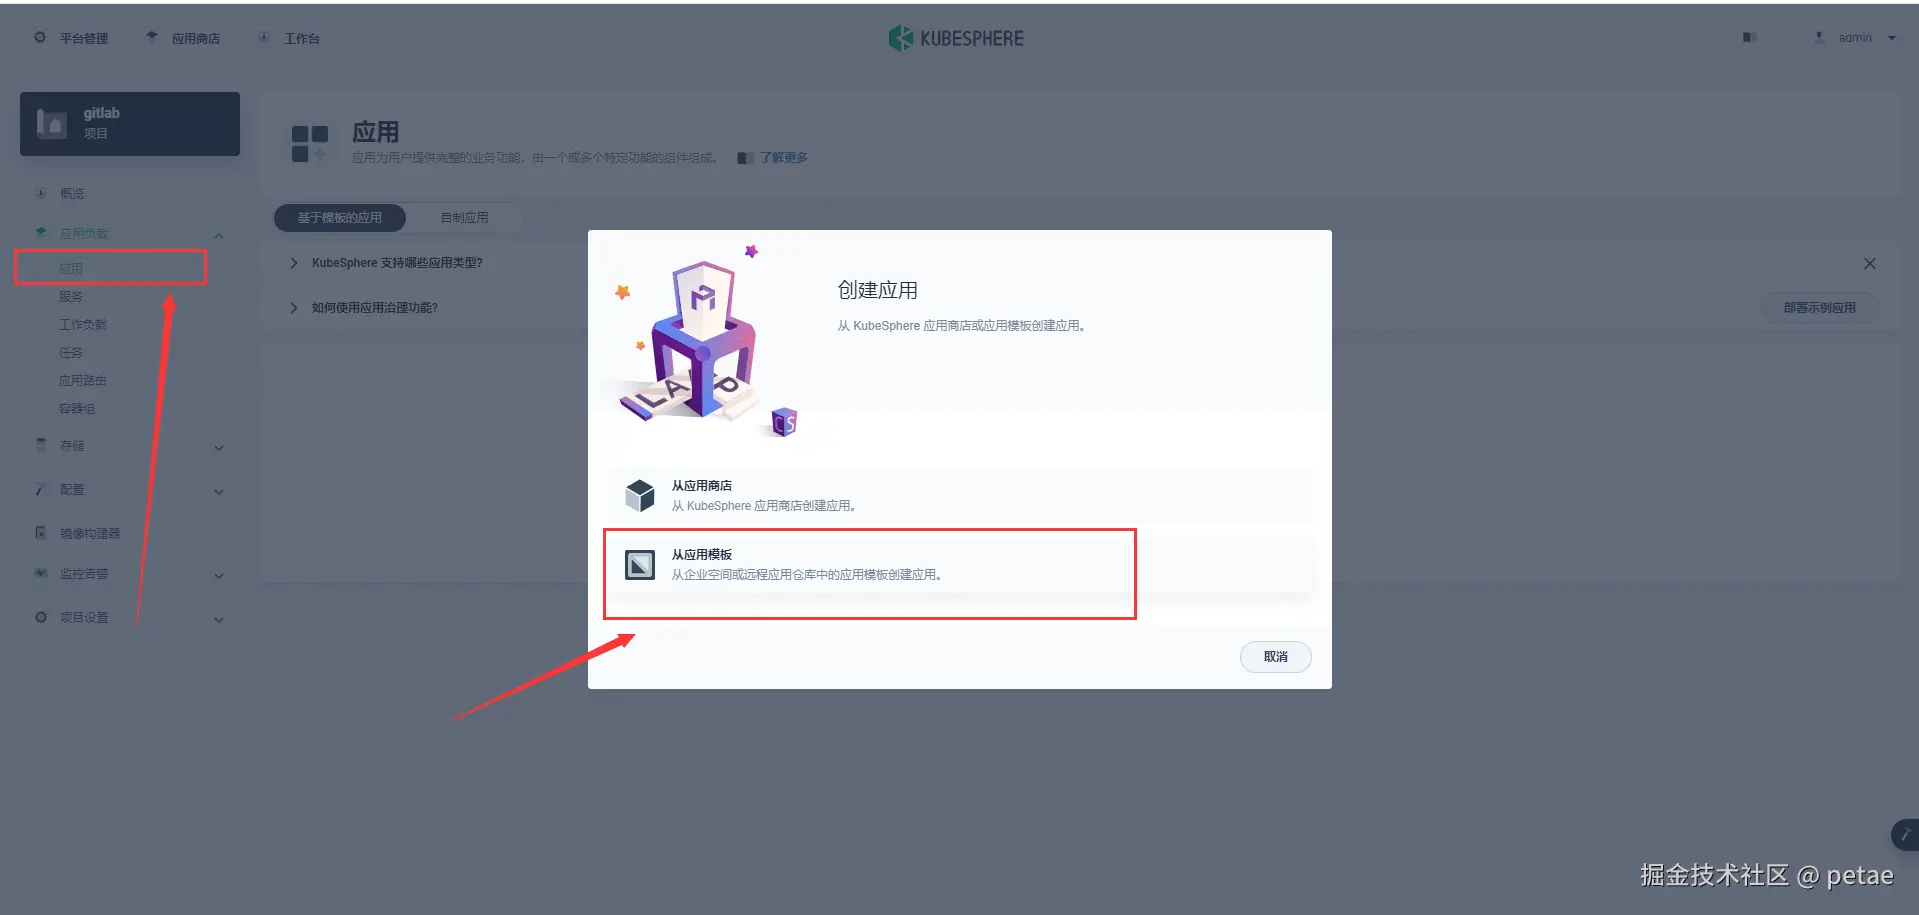Switch to 基于模板的应用 tab

click(340, 217)
